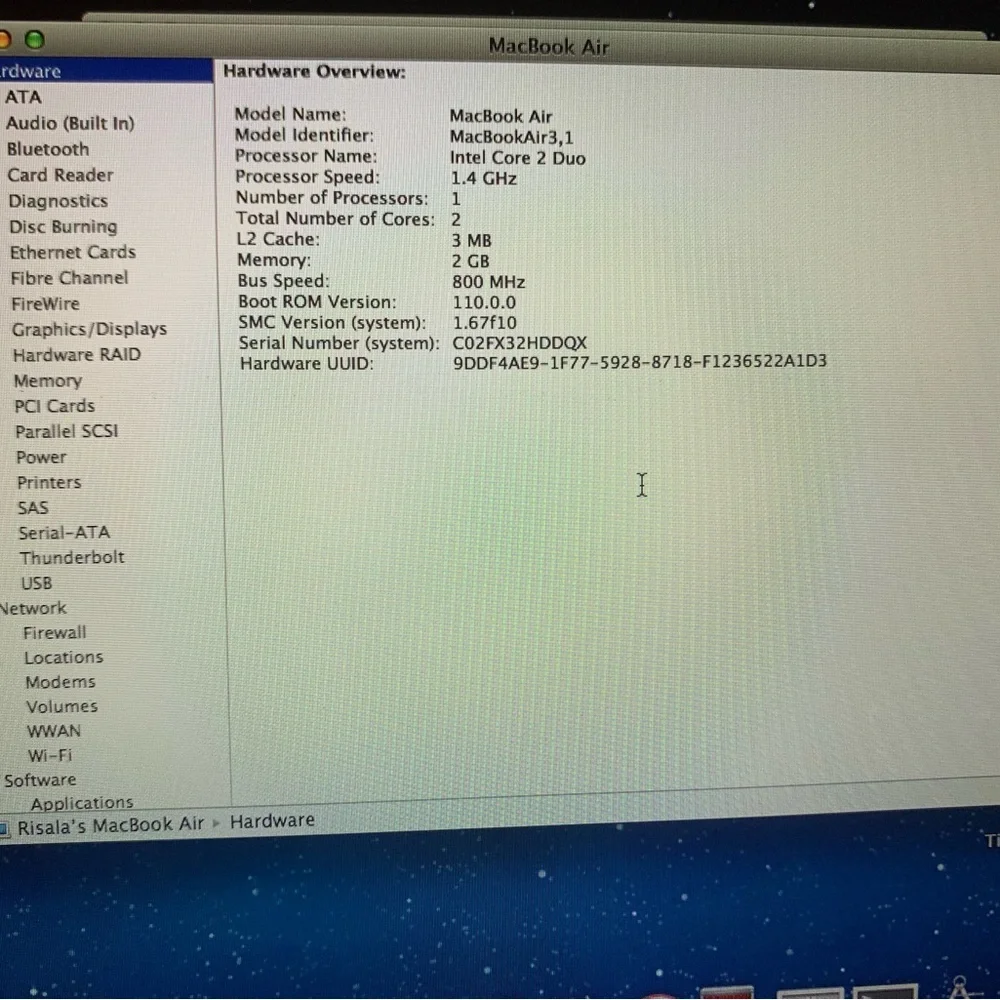Screen dimensions: 1000x1000
Task: Click the Model Name label
Action: (290, 114)
